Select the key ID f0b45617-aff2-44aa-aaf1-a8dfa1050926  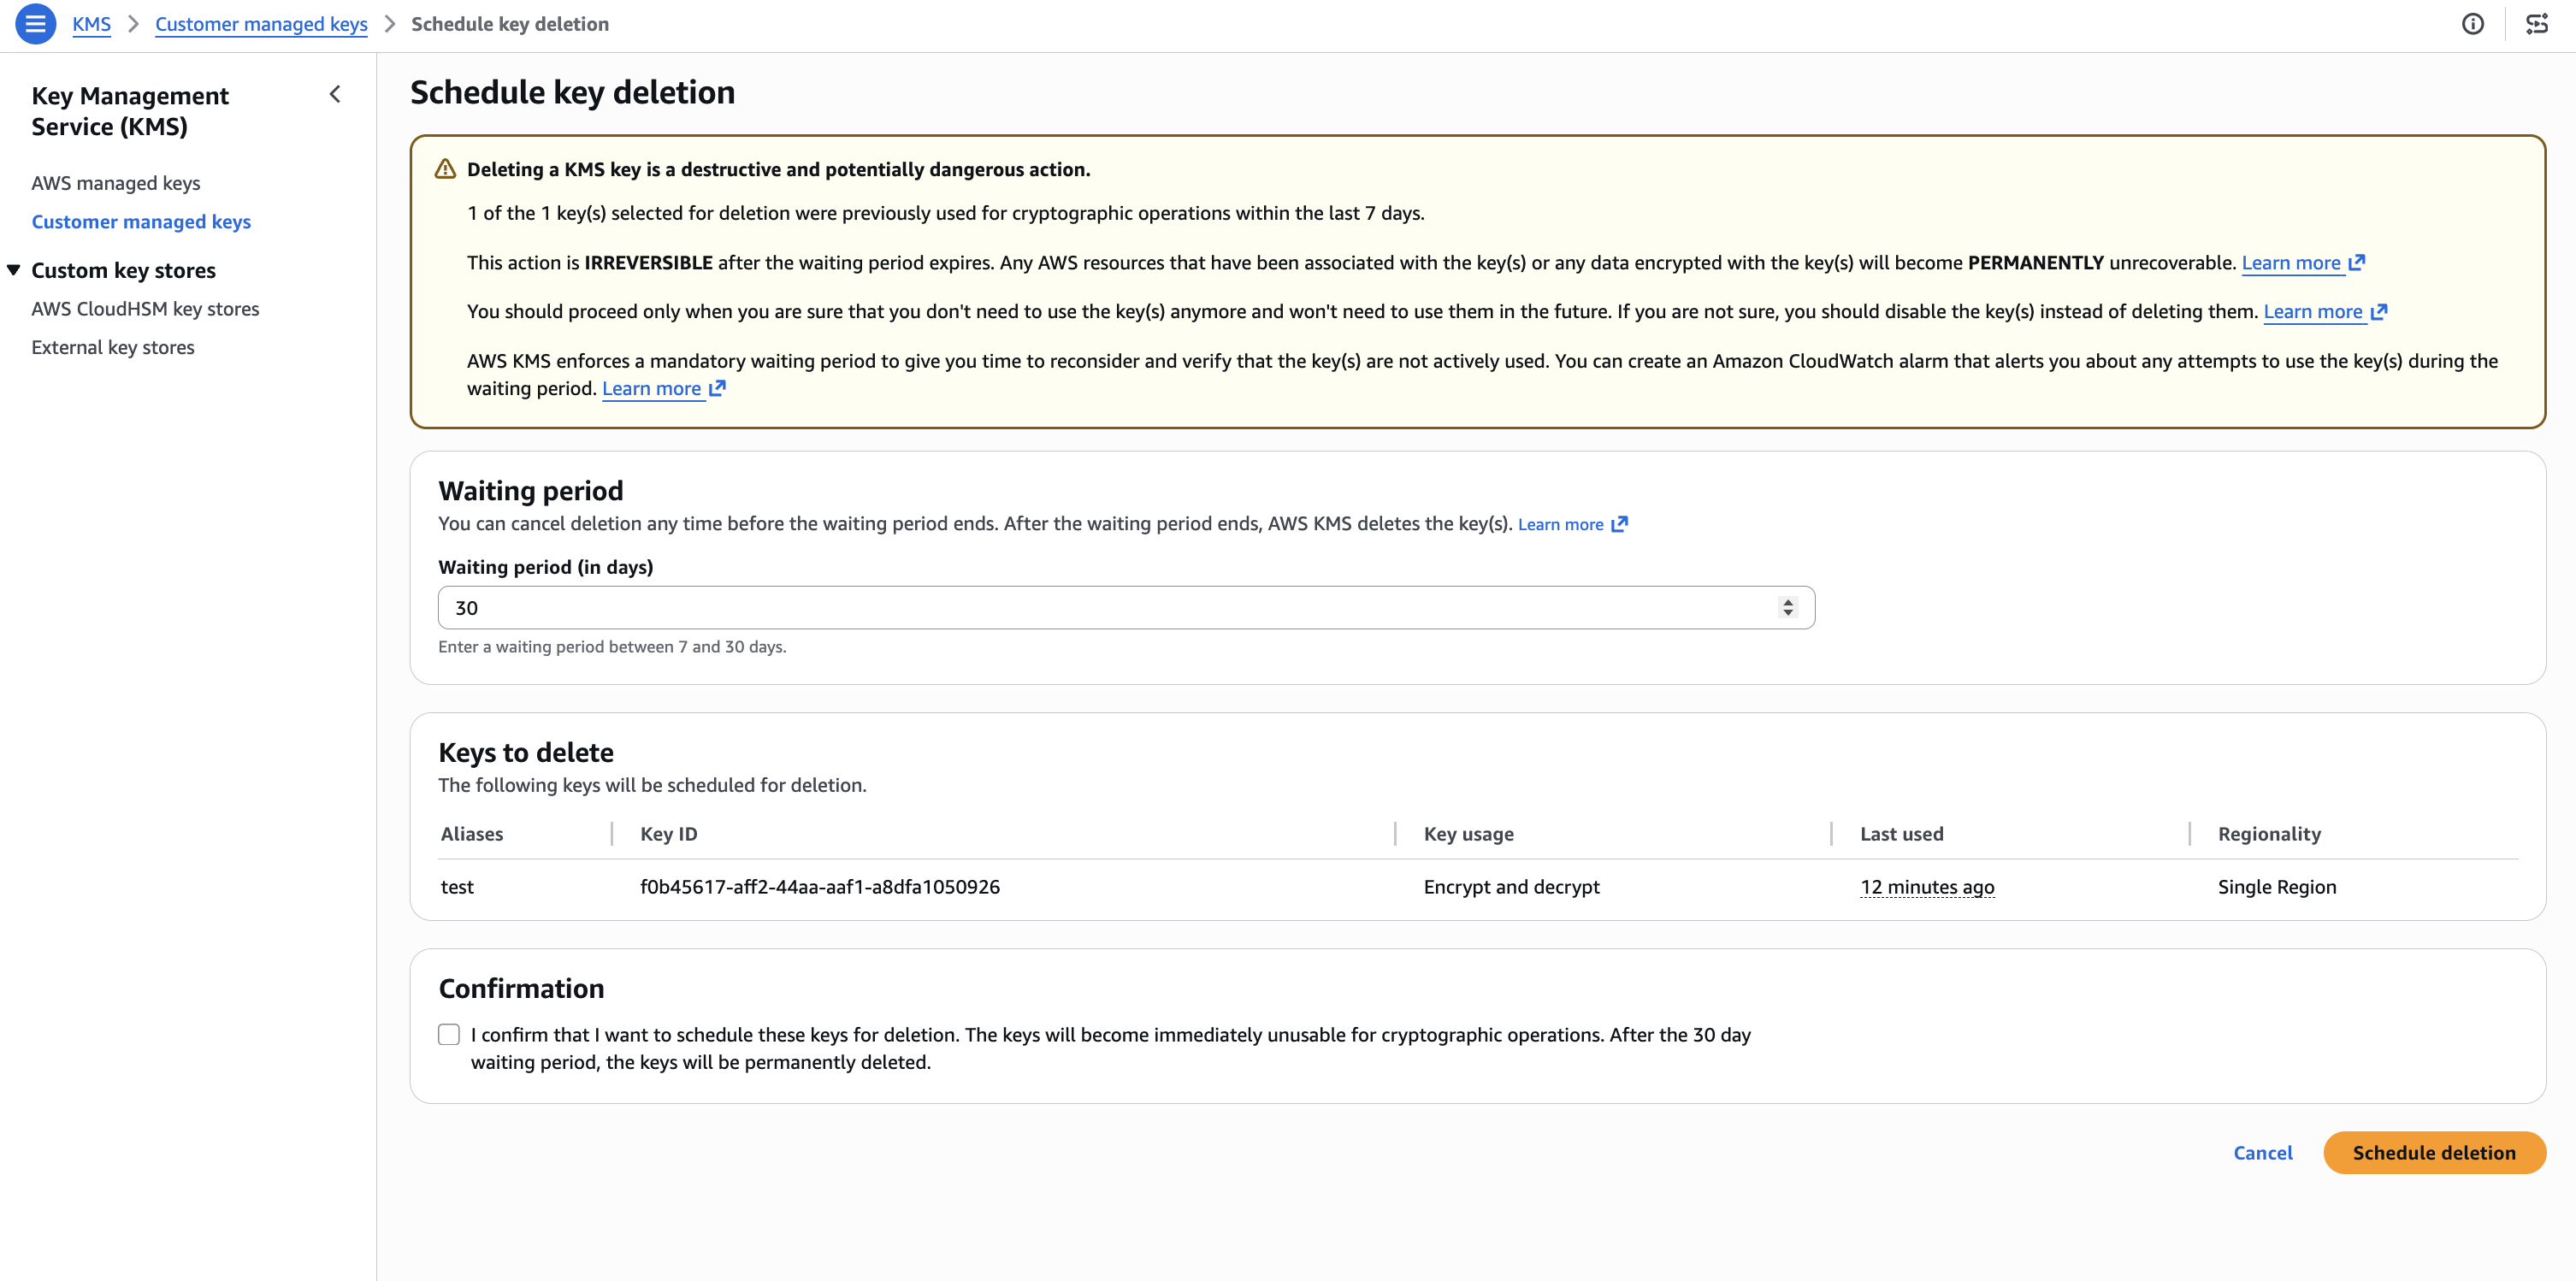point(820,887)
